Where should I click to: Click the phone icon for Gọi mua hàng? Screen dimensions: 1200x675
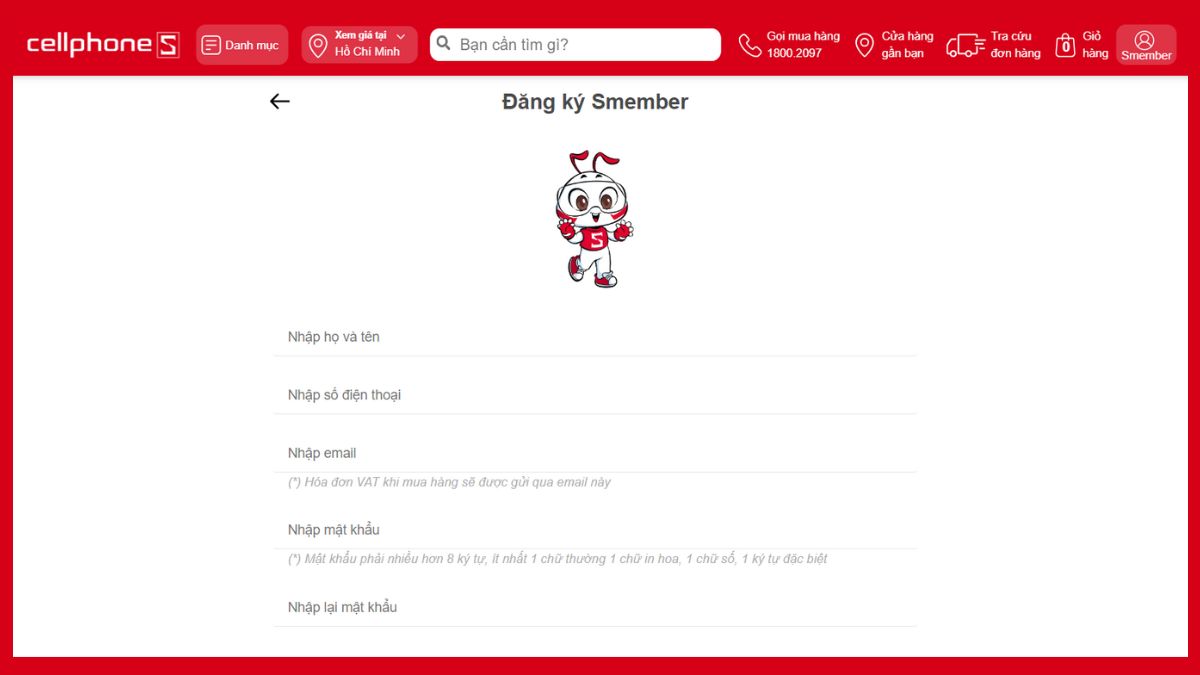[x=749, y=45]
